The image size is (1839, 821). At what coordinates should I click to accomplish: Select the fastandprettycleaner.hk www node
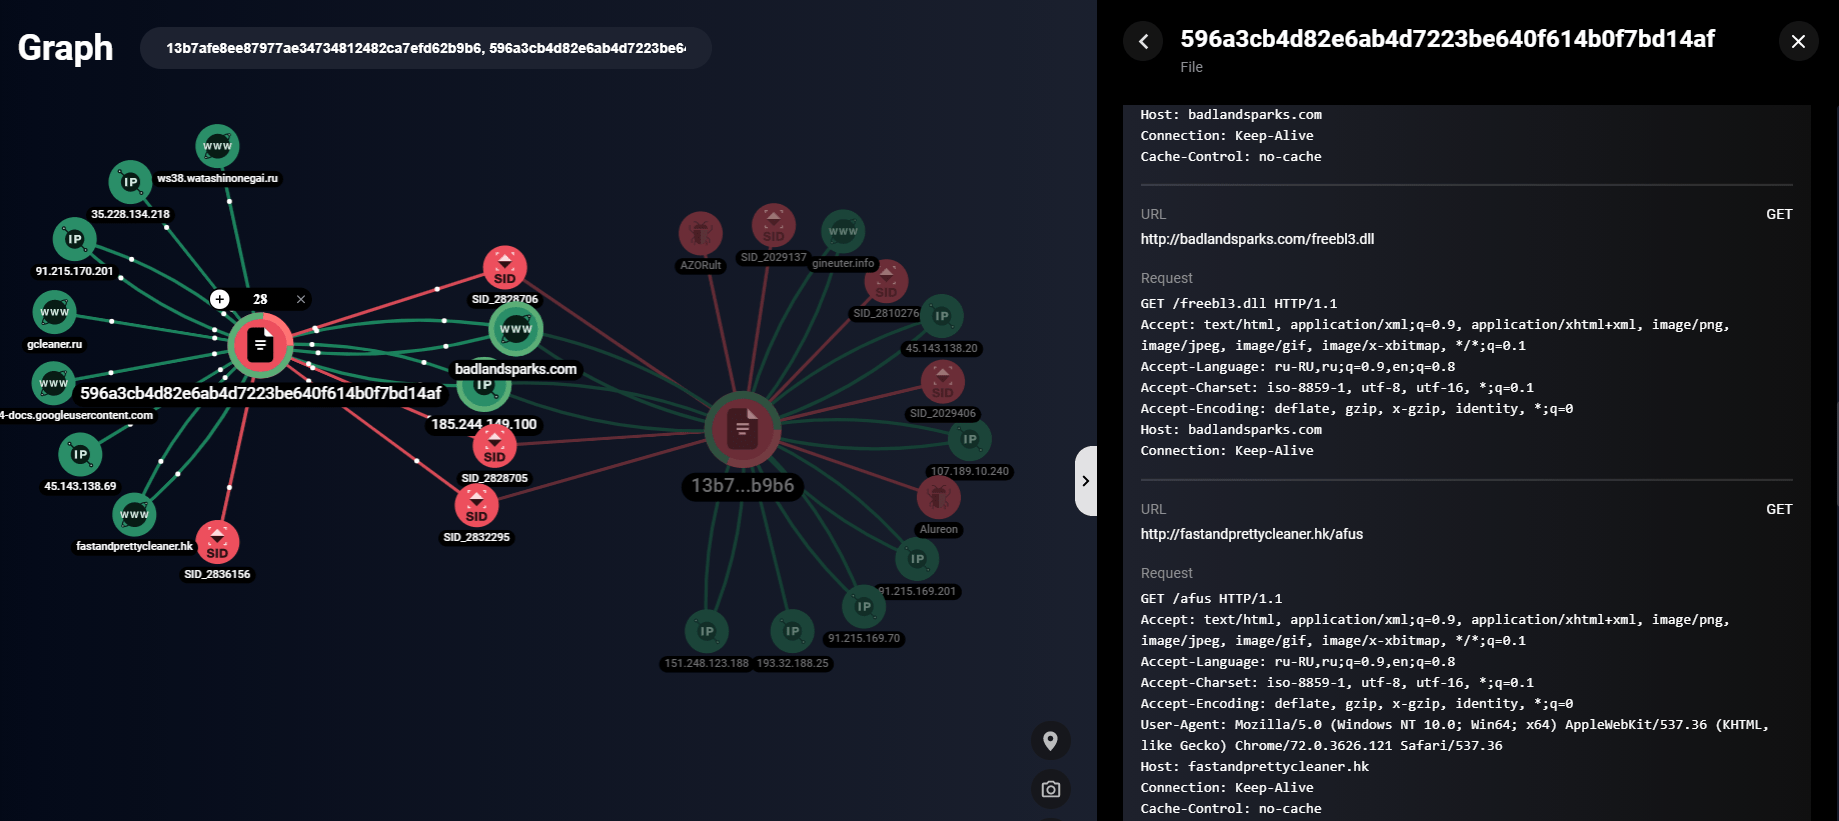pyautogui.click(x=134, y=514)
